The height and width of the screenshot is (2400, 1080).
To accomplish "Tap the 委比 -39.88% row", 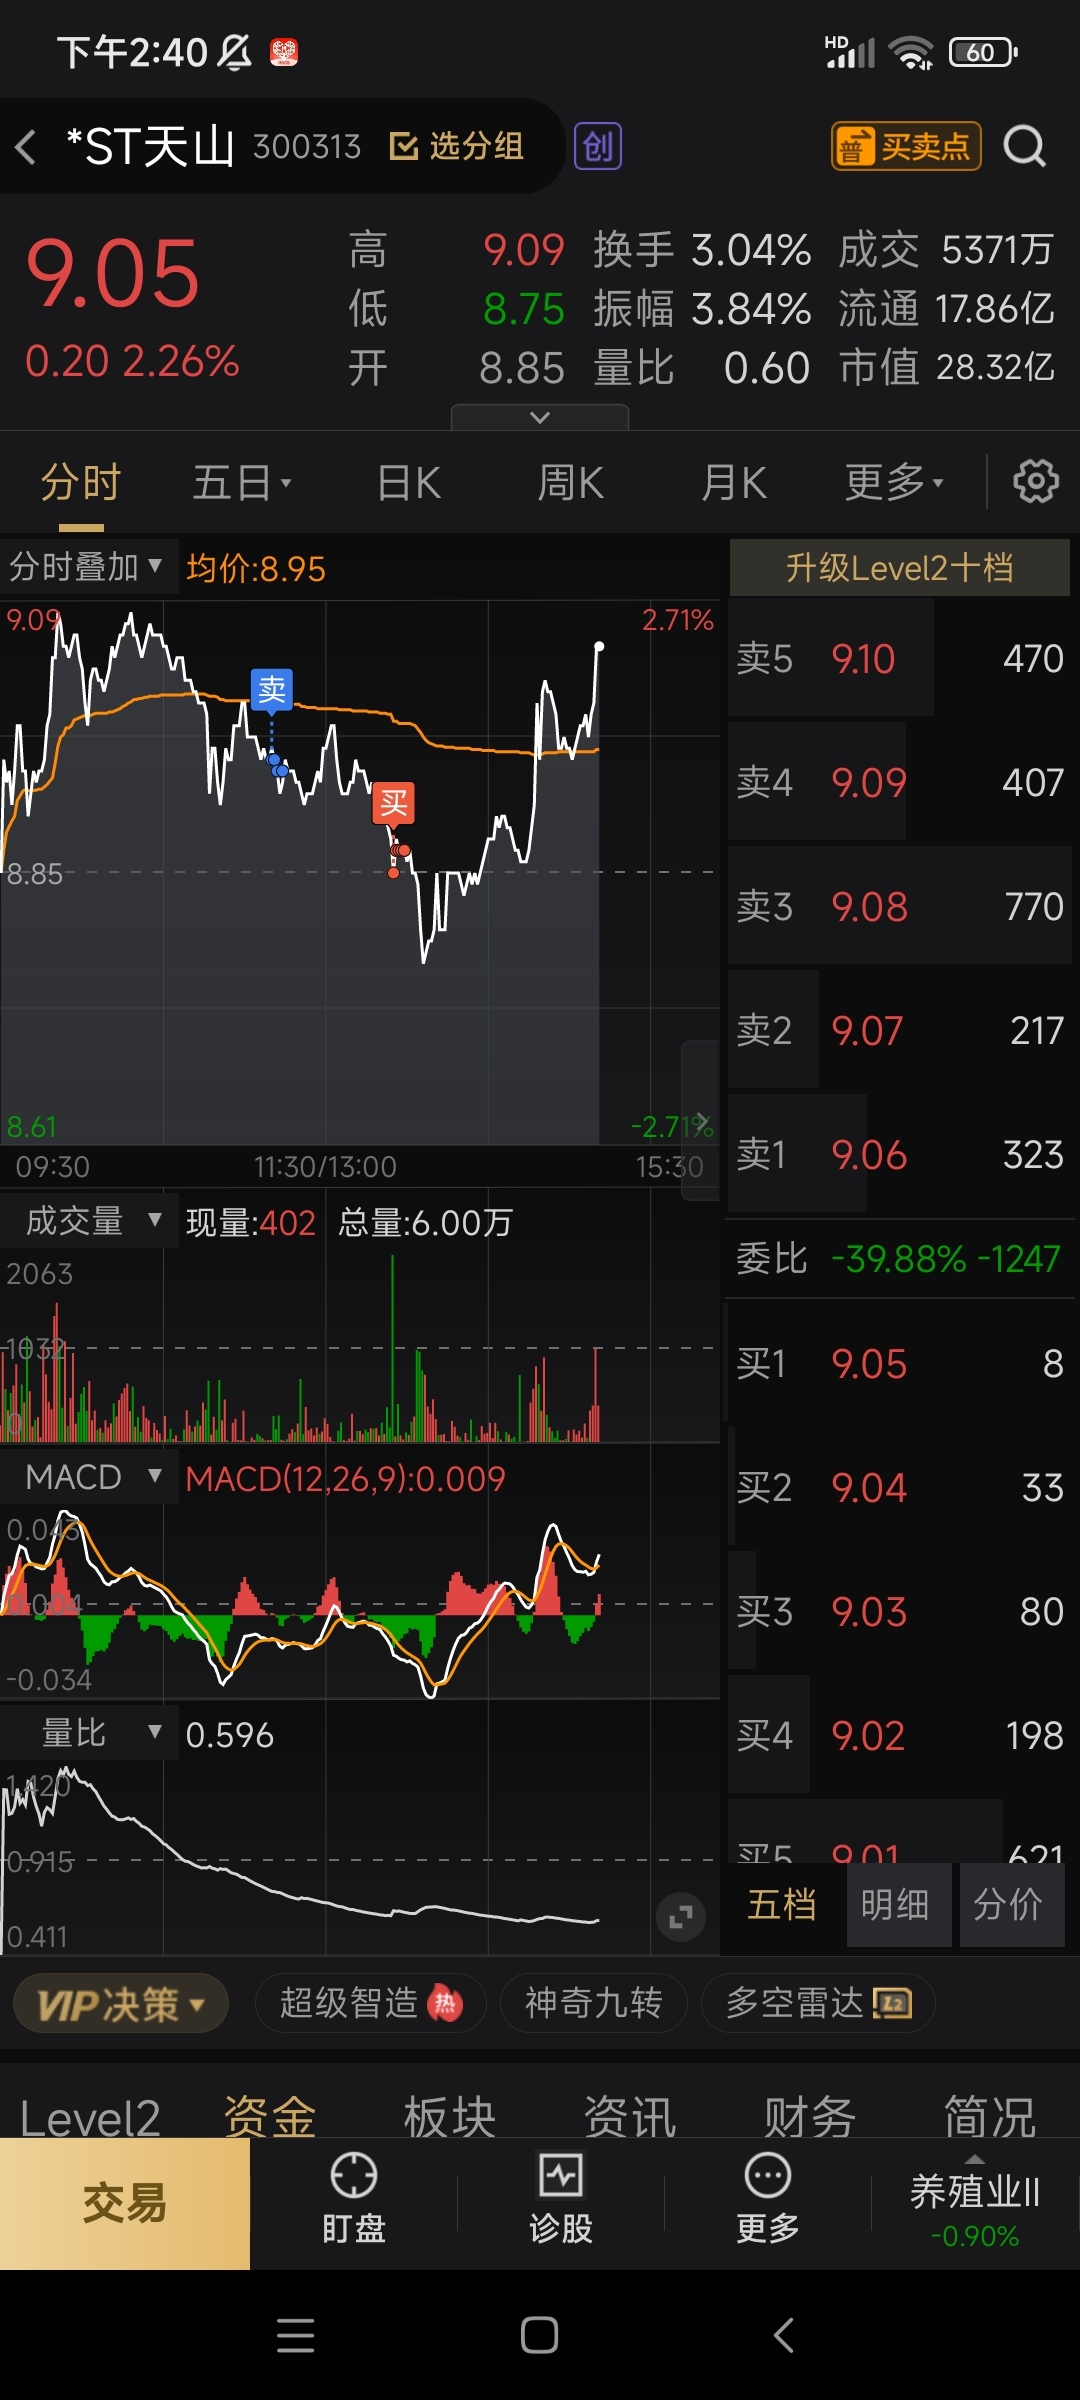I will [x=900, y=1258].
